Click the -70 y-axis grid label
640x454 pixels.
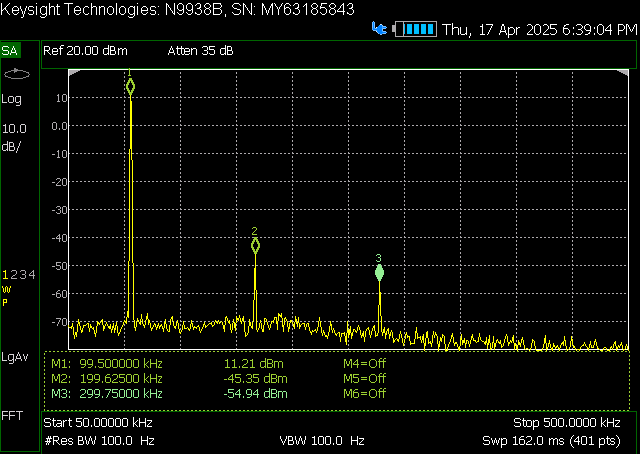click(59, 322)
